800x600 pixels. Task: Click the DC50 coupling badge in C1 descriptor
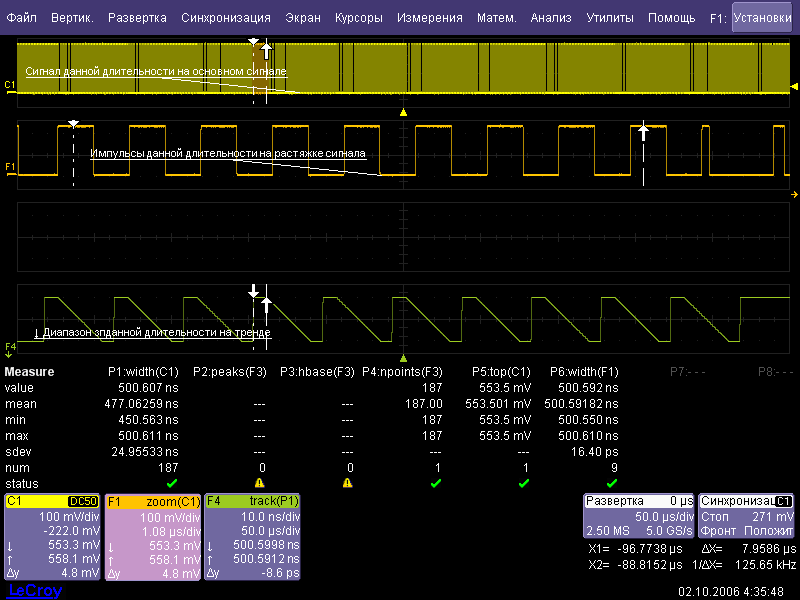click(x=82, y=501)
